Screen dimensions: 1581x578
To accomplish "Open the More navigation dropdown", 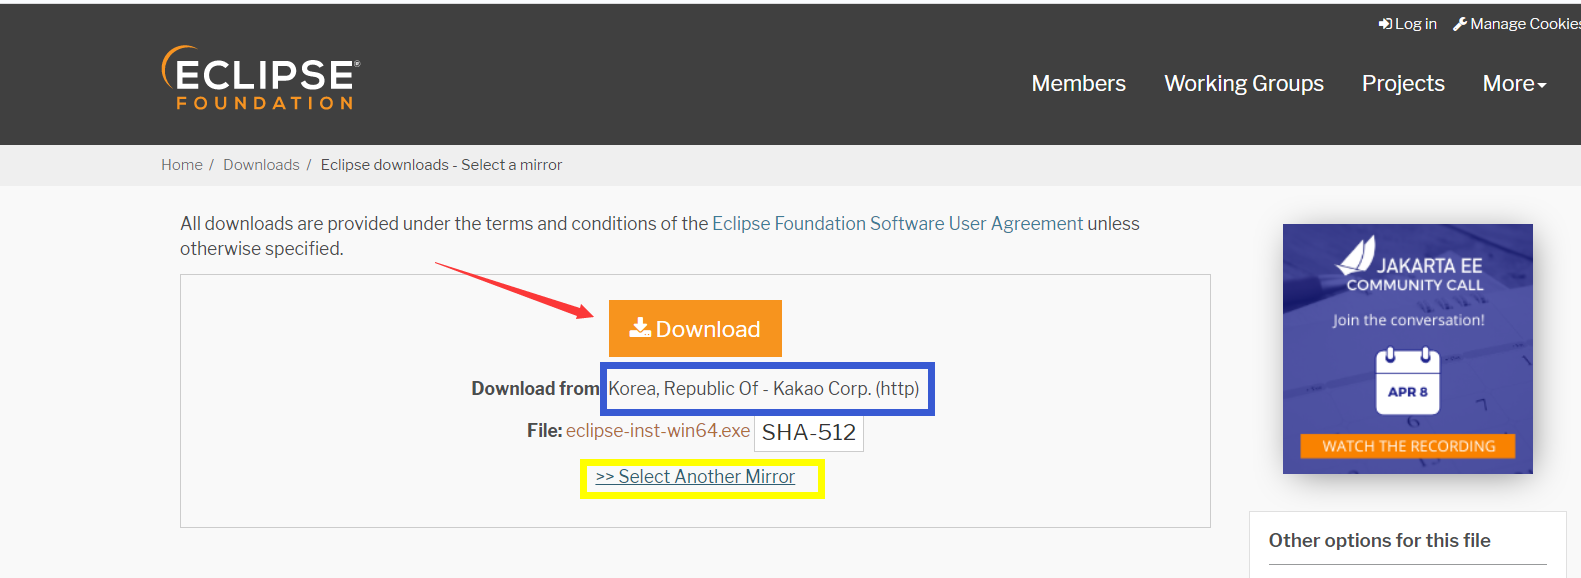I will click(1514, 84).
